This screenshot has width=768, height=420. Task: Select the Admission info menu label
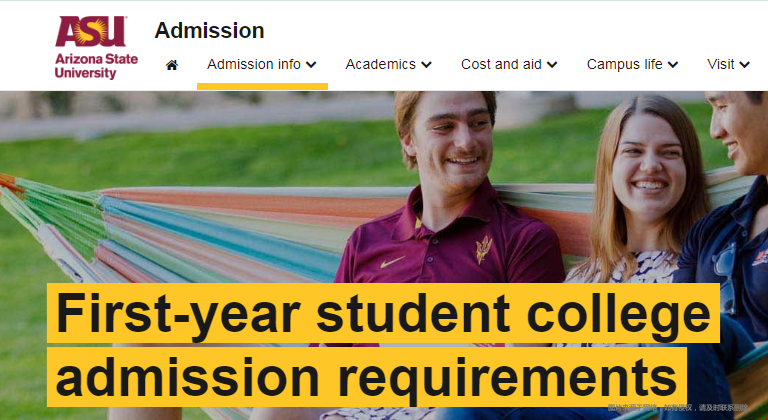(x=254, y=64)
